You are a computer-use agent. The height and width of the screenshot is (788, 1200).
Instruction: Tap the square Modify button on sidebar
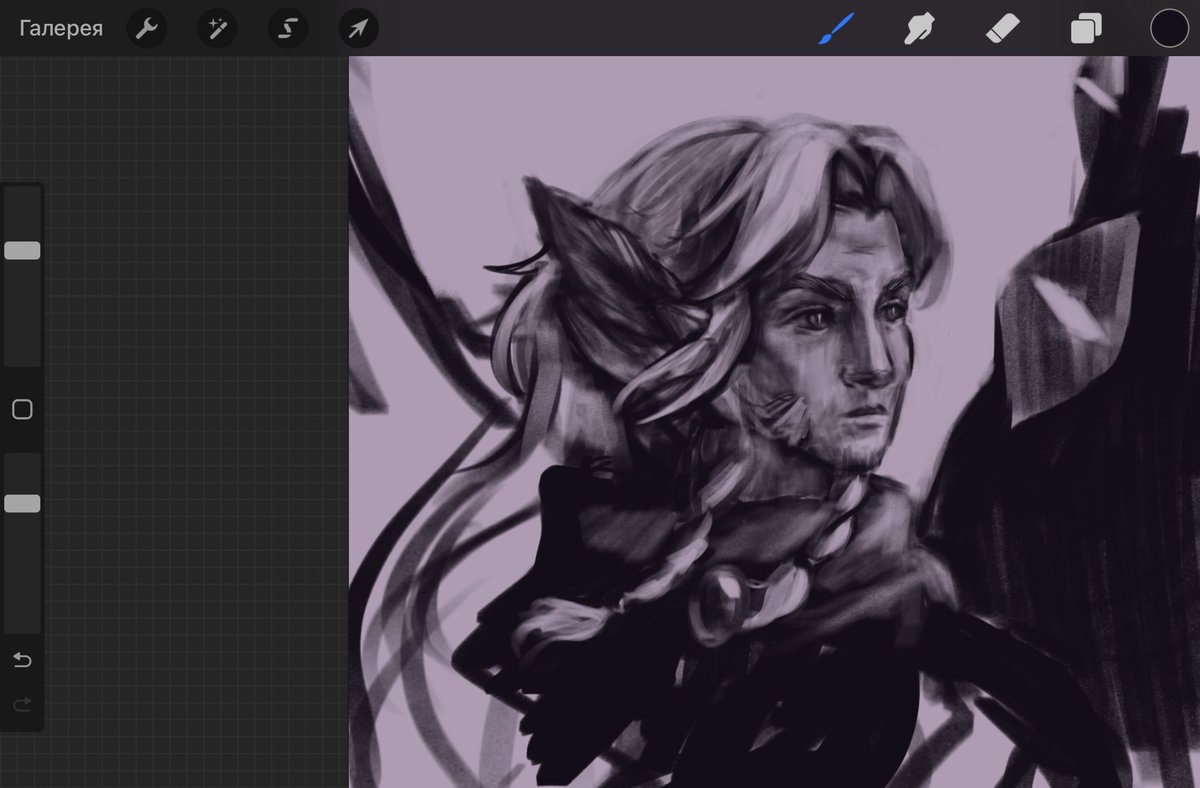(x=22, y=409)
